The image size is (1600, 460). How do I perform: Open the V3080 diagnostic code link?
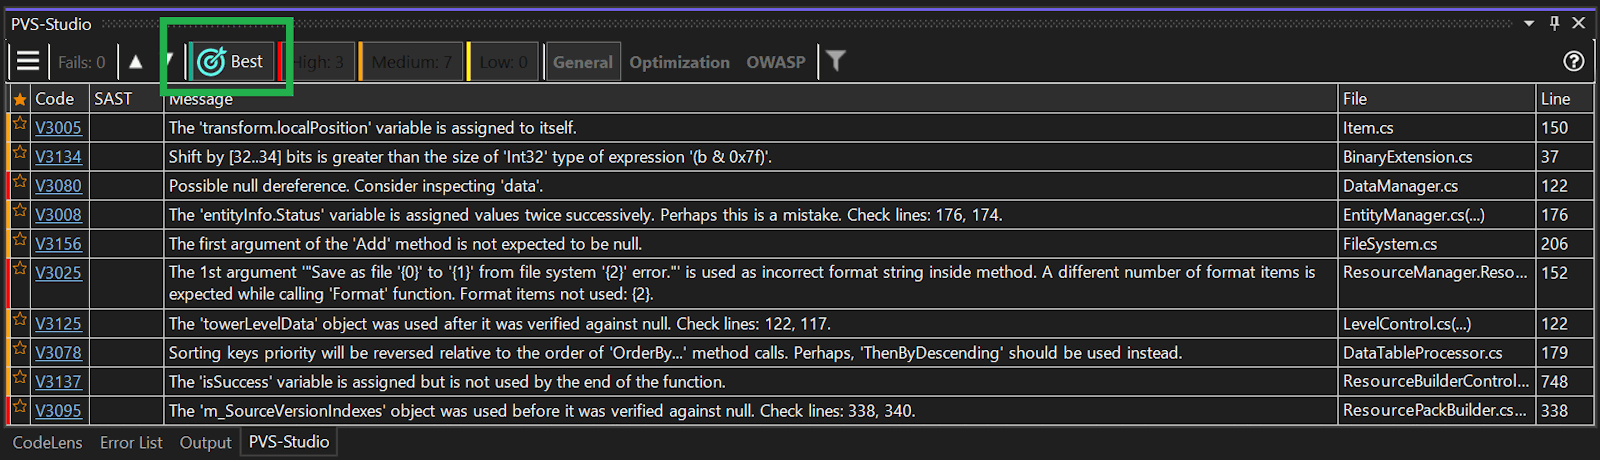pyautogui.click(x=58, y=186)
